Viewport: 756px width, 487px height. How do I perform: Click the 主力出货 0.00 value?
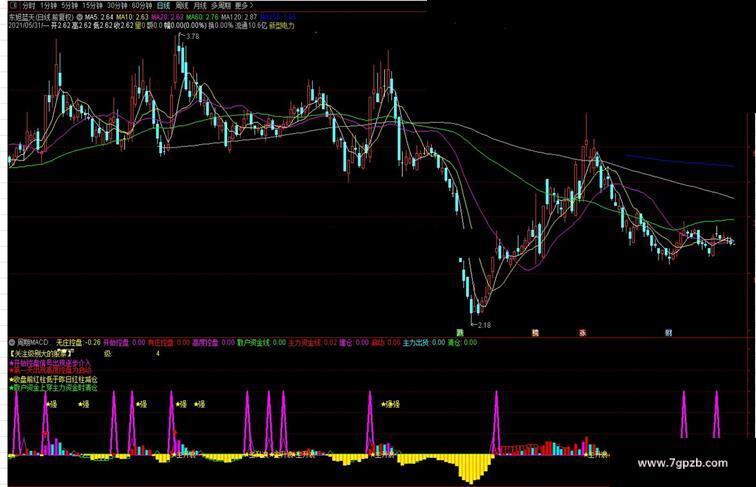(424, 342)
